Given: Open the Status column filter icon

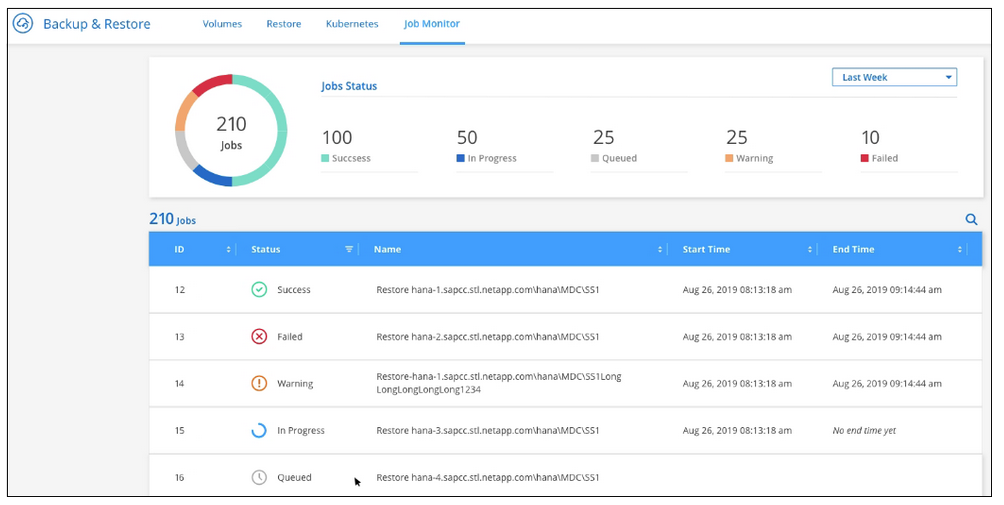Looking at the screenshot, I should 349,250.
